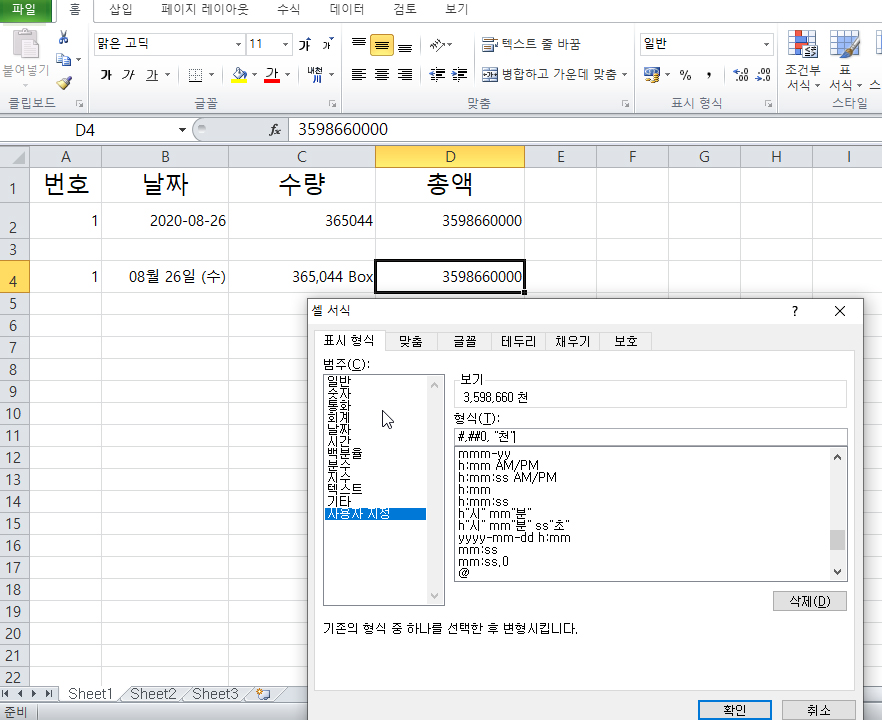The image size is (882, 720).
Task: Click the dialog help question mark
Action: coord(795,311)
